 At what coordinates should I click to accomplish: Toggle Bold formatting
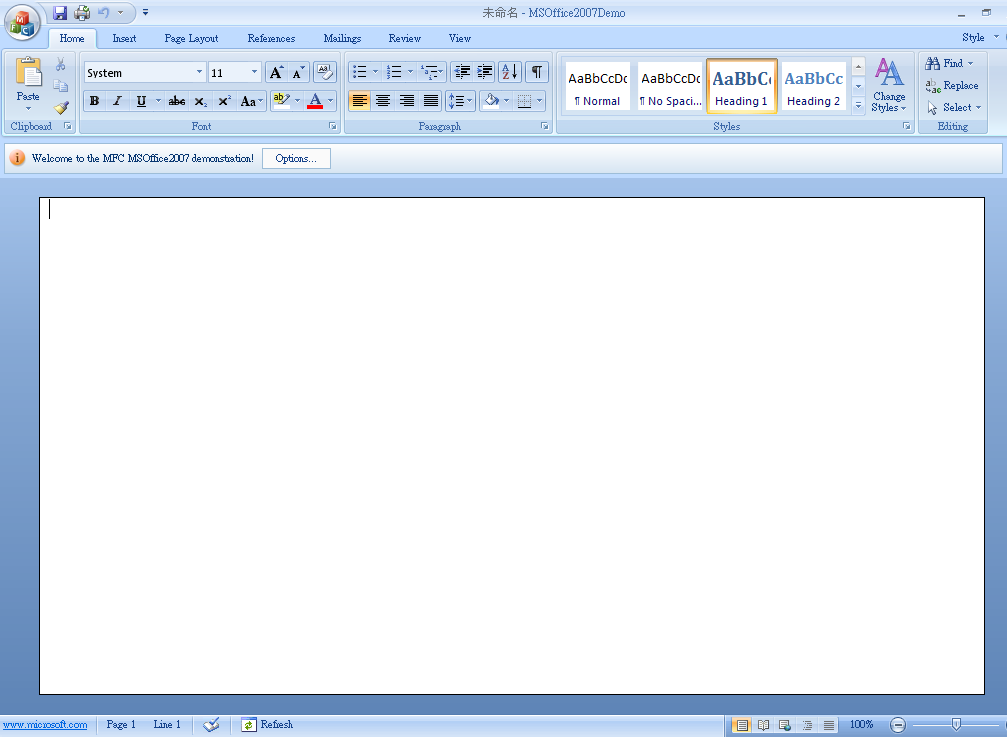pos(94,101)
